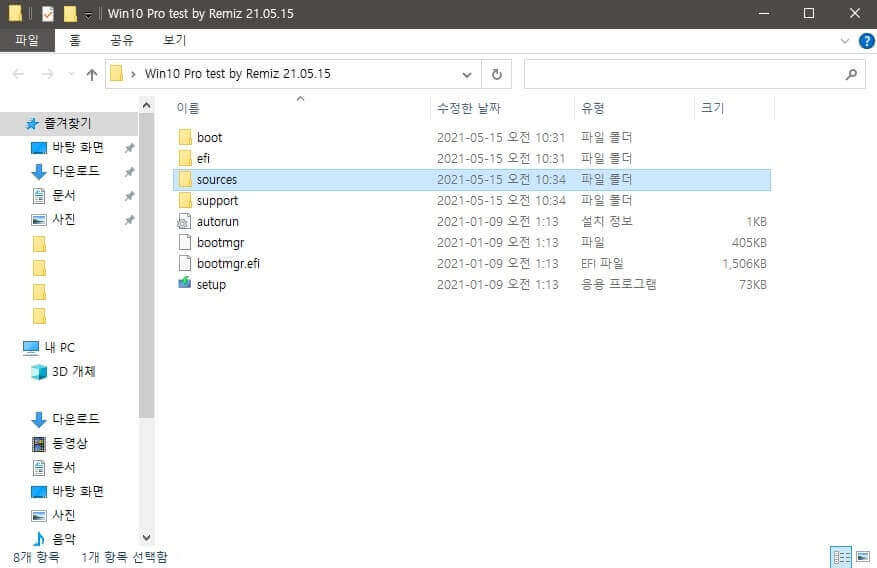Switch to large icons view in status bar
Image resolution: width=877 pixels, height=568 pixels.
click(863, 557)
